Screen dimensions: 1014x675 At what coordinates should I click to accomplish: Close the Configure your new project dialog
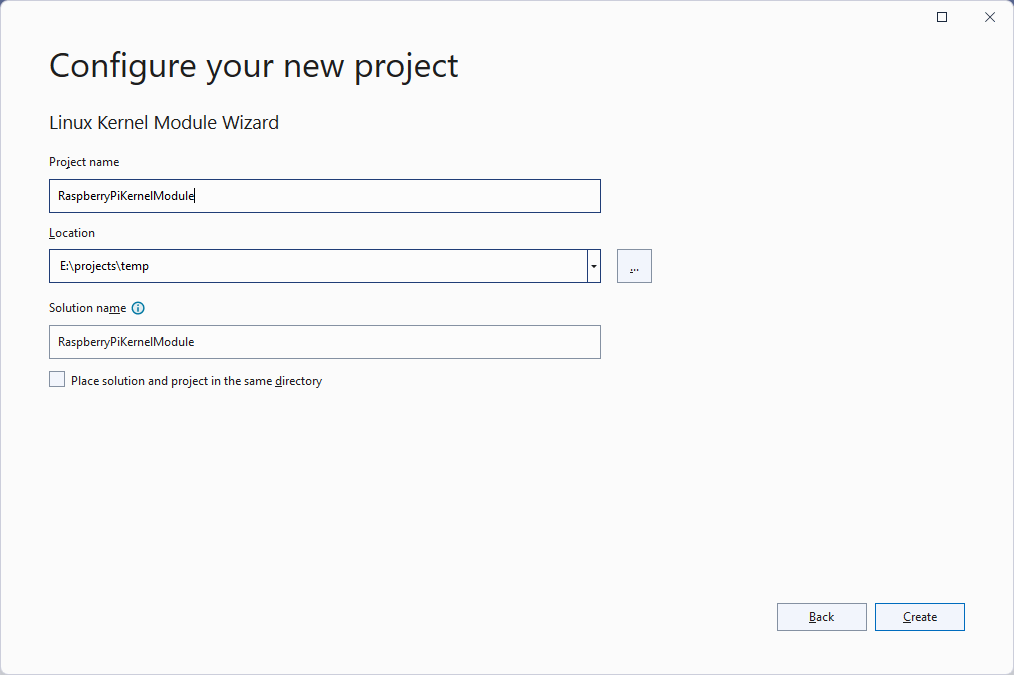(990, 17)
